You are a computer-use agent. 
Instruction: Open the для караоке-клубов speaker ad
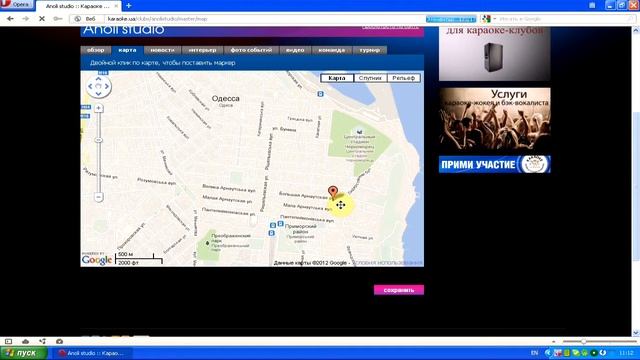[x=495, y=53]
